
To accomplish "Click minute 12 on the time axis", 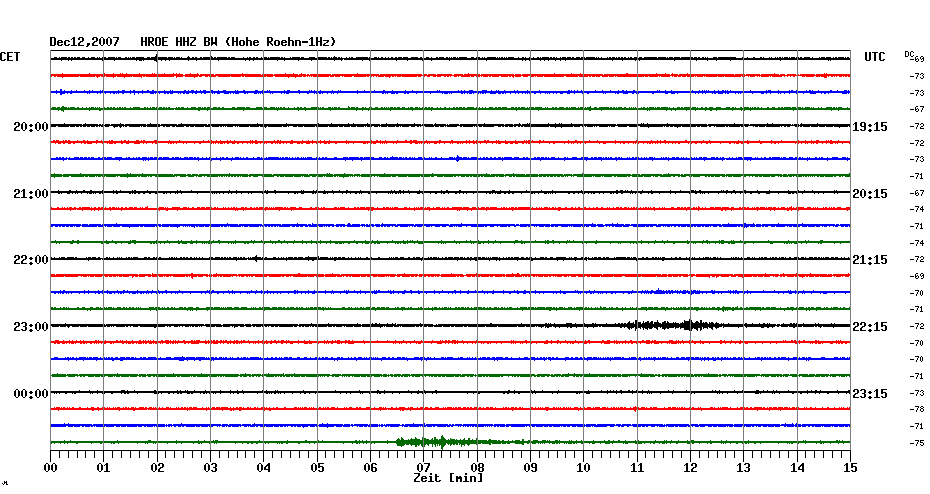I will point(690,468).
